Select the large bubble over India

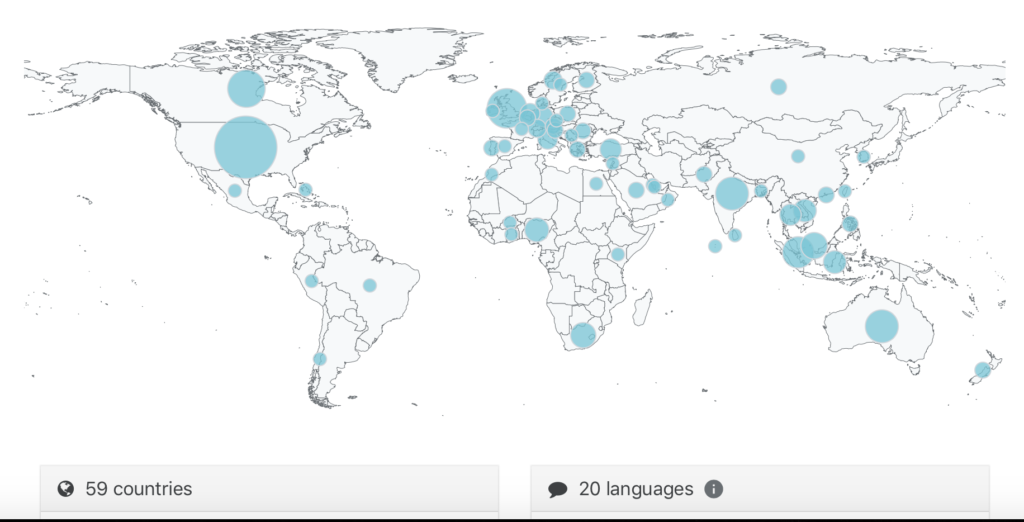pos(731,193)
